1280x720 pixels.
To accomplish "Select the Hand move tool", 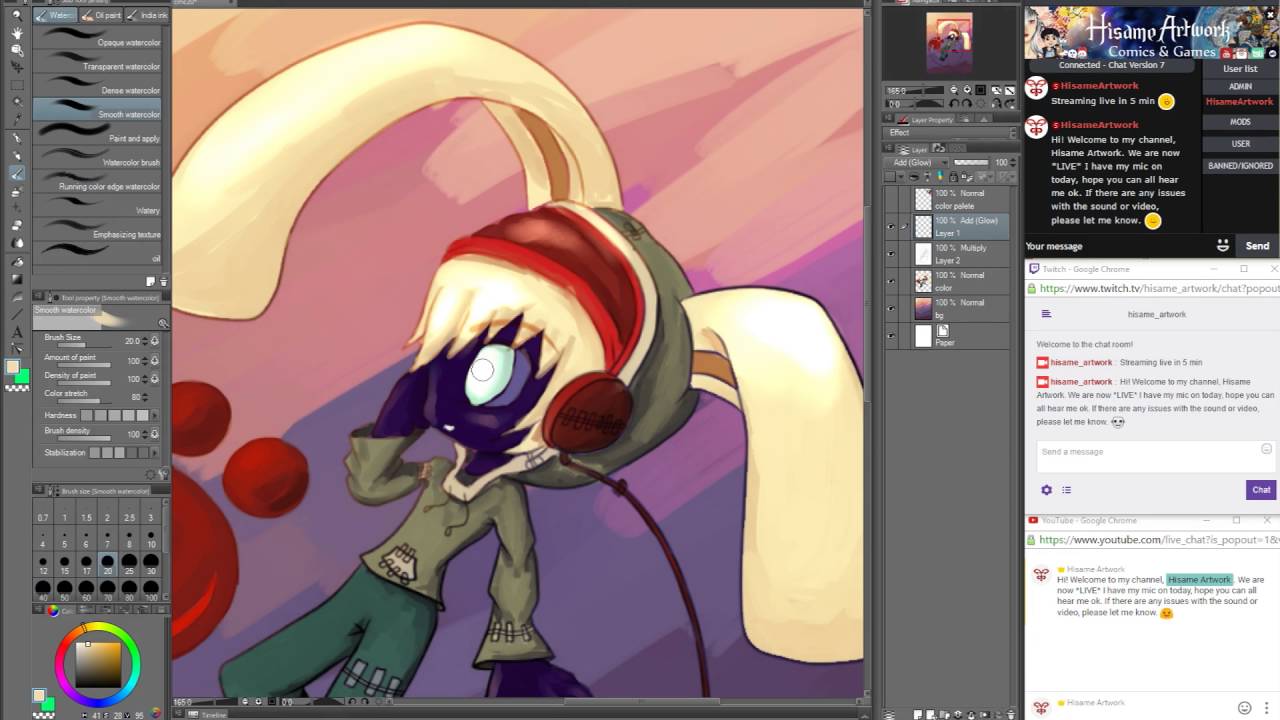I will [17, 34].
